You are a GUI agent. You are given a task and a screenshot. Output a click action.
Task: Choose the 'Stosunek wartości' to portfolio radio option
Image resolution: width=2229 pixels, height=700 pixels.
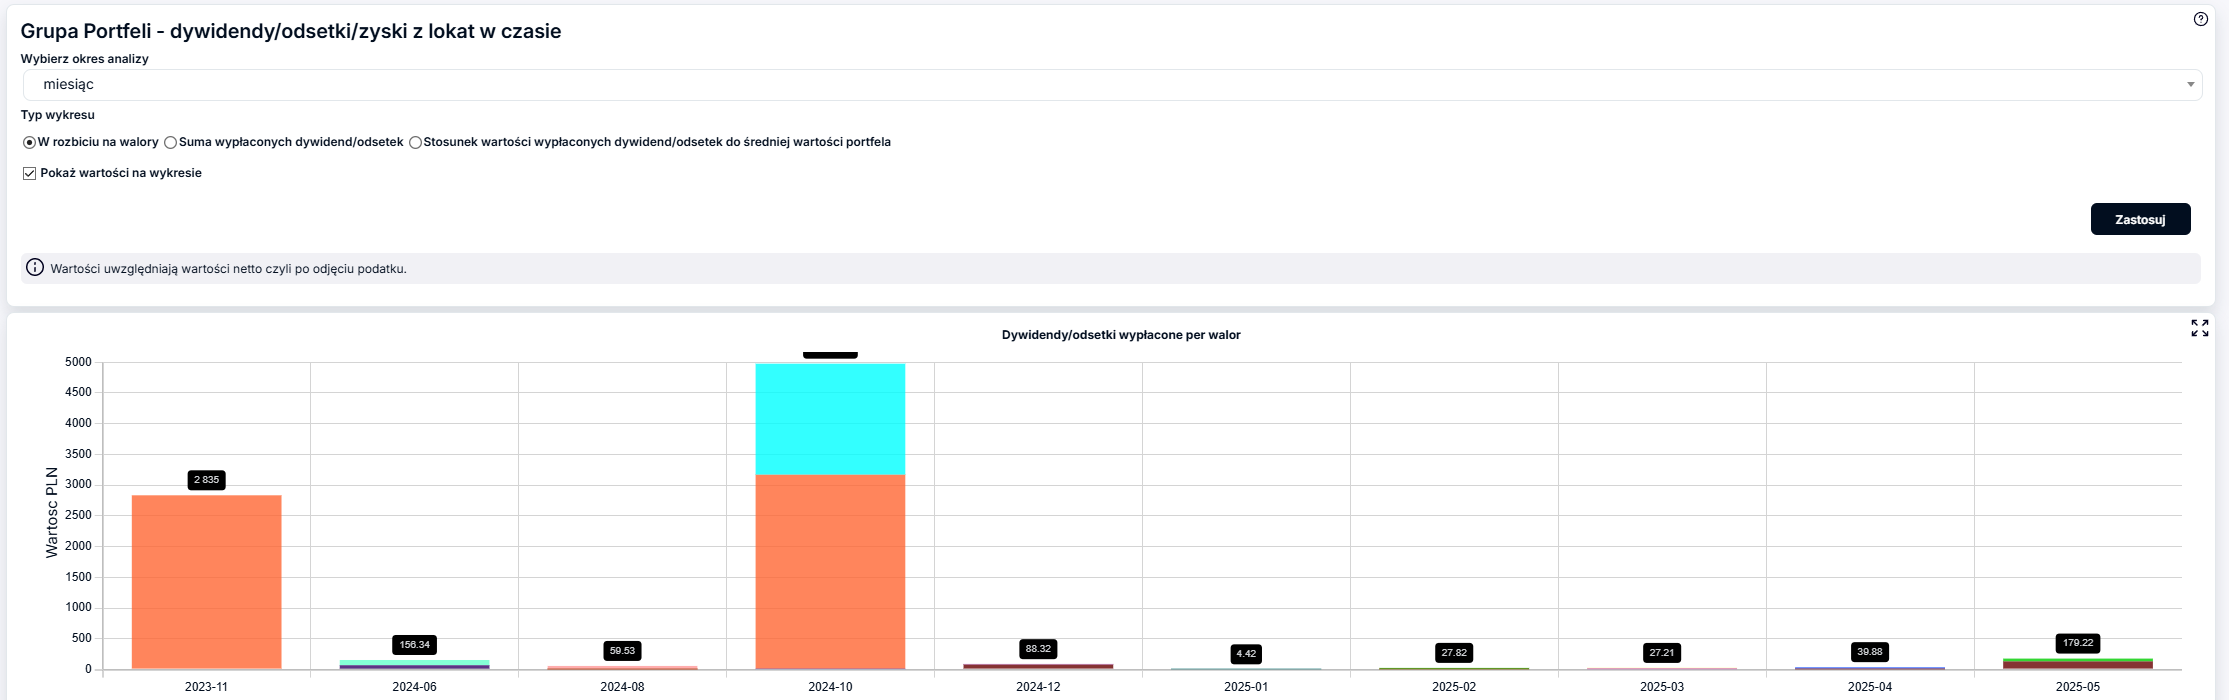(x=415, y=143)
